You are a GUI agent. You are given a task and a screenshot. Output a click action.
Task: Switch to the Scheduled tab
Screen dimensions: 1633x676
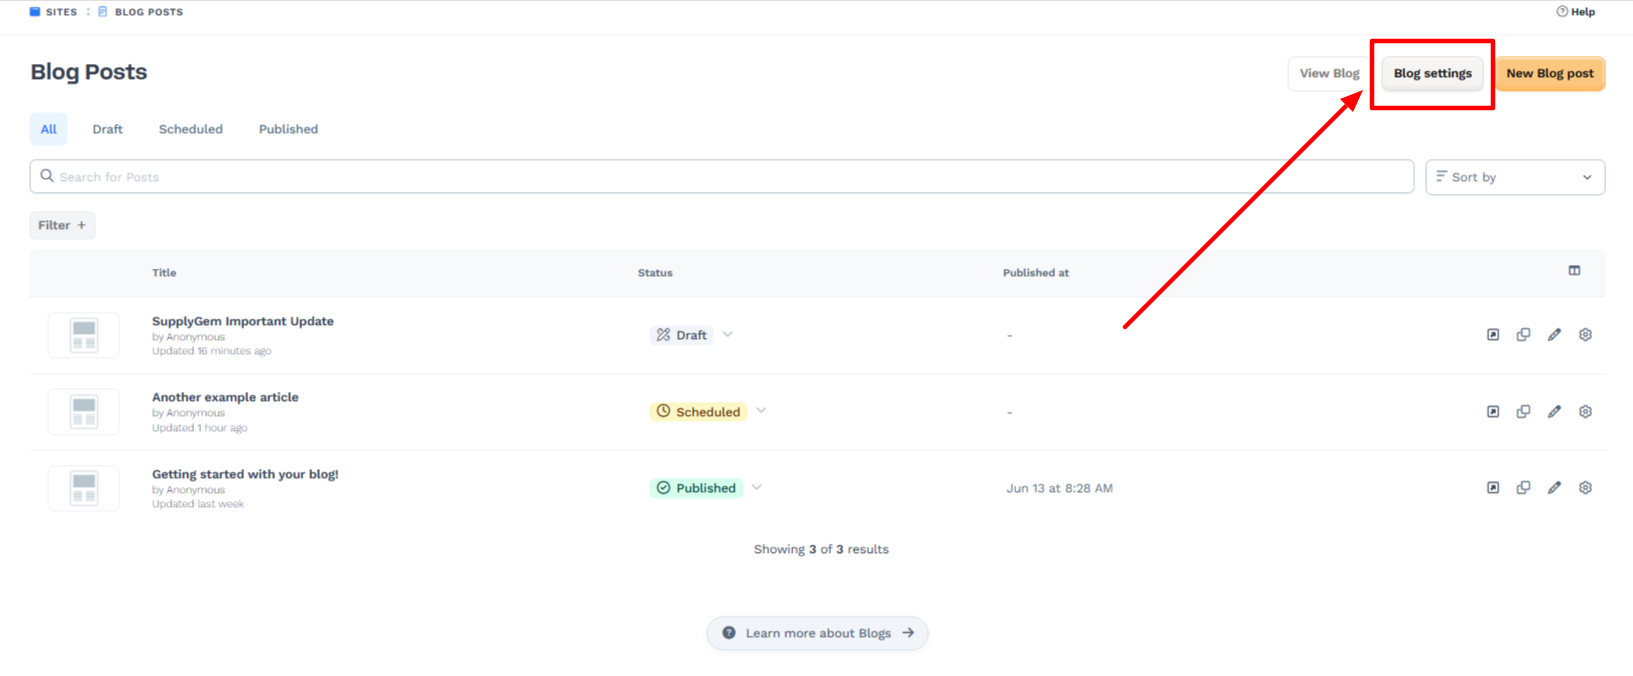click(190, 129)
